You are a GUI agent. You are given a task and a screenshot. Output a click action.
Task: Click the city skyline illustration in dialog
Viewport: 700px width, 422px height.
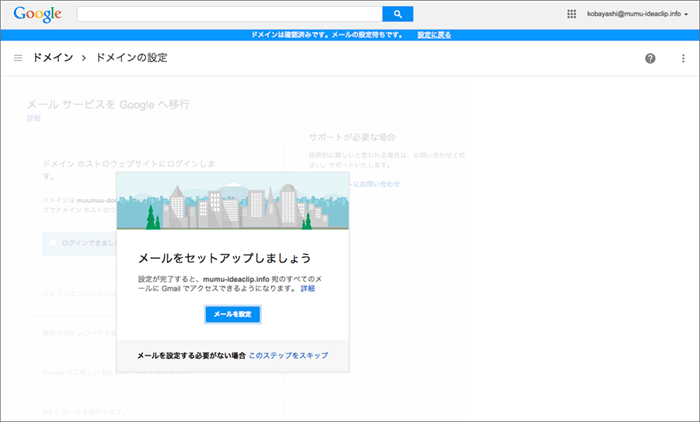click(233, 201)
